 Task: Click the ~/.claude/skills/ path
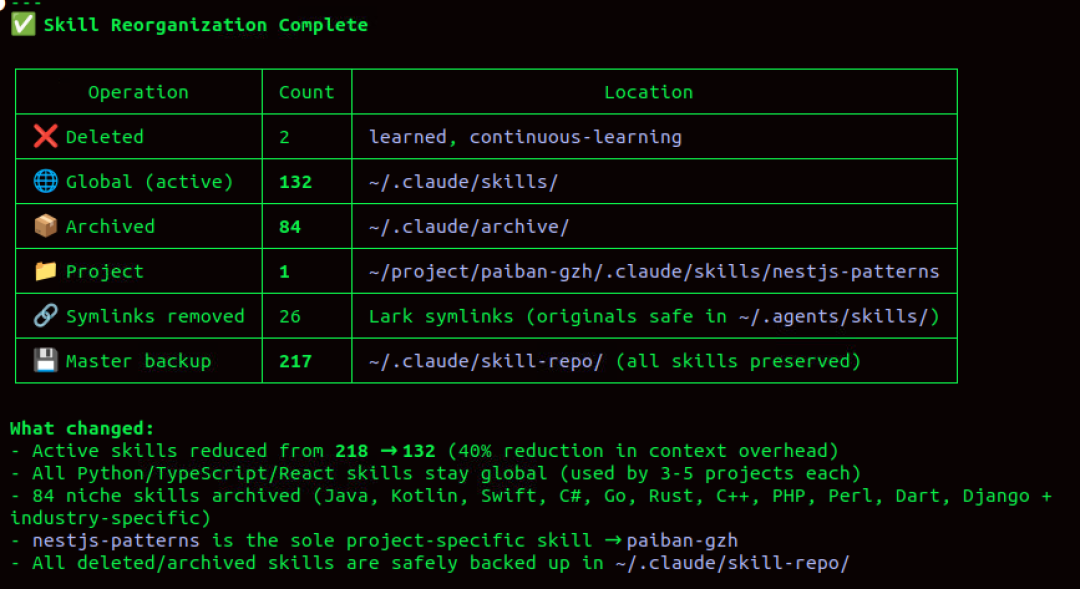click(464, 182)
